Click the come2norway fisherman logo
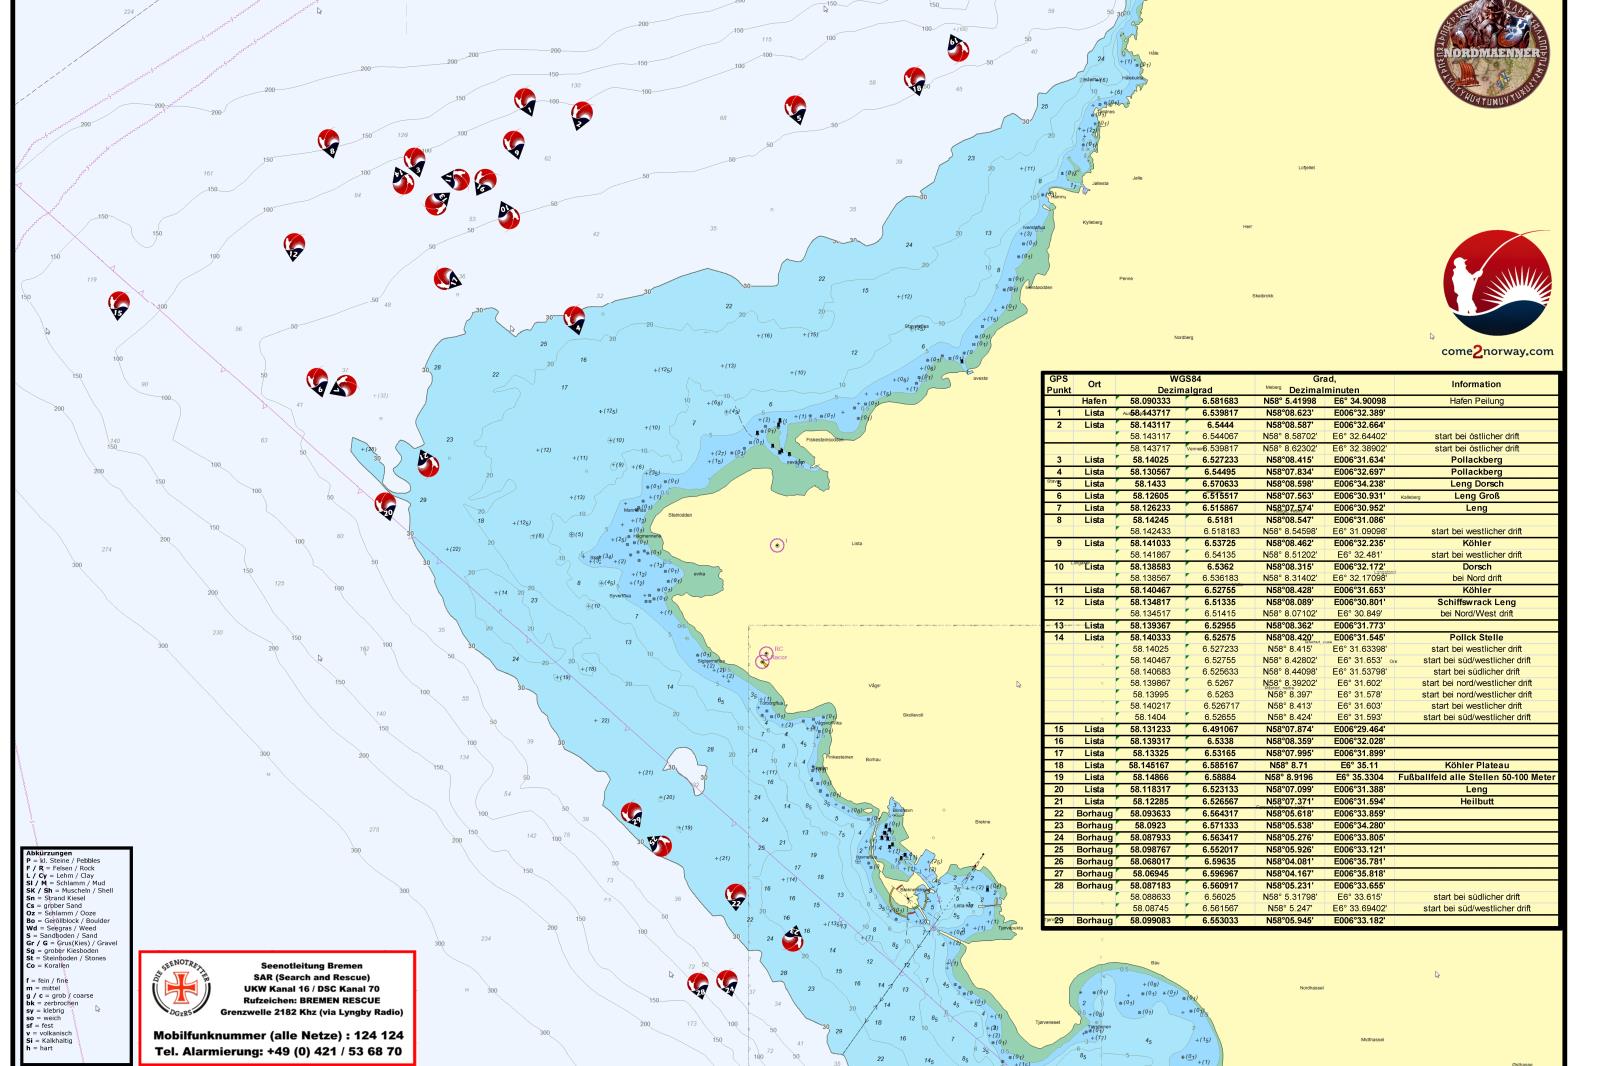Viewport: 1600px width, 1066px height. pyautogui.click(x=1498, y=278)
